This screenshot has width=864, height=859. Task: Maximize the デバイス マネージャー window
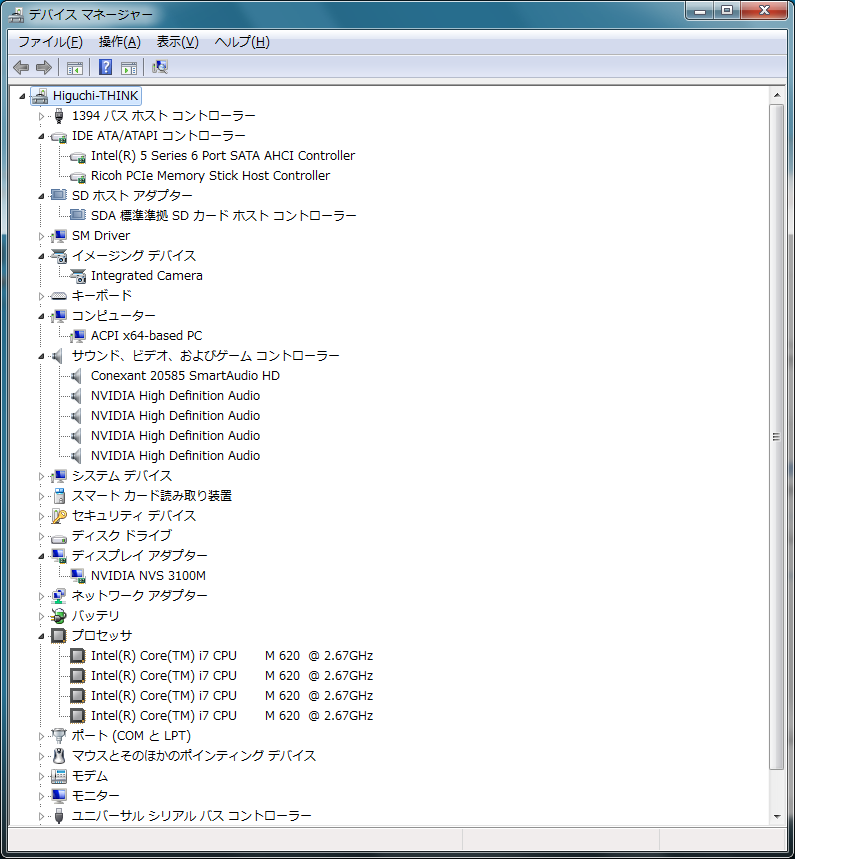727,10
